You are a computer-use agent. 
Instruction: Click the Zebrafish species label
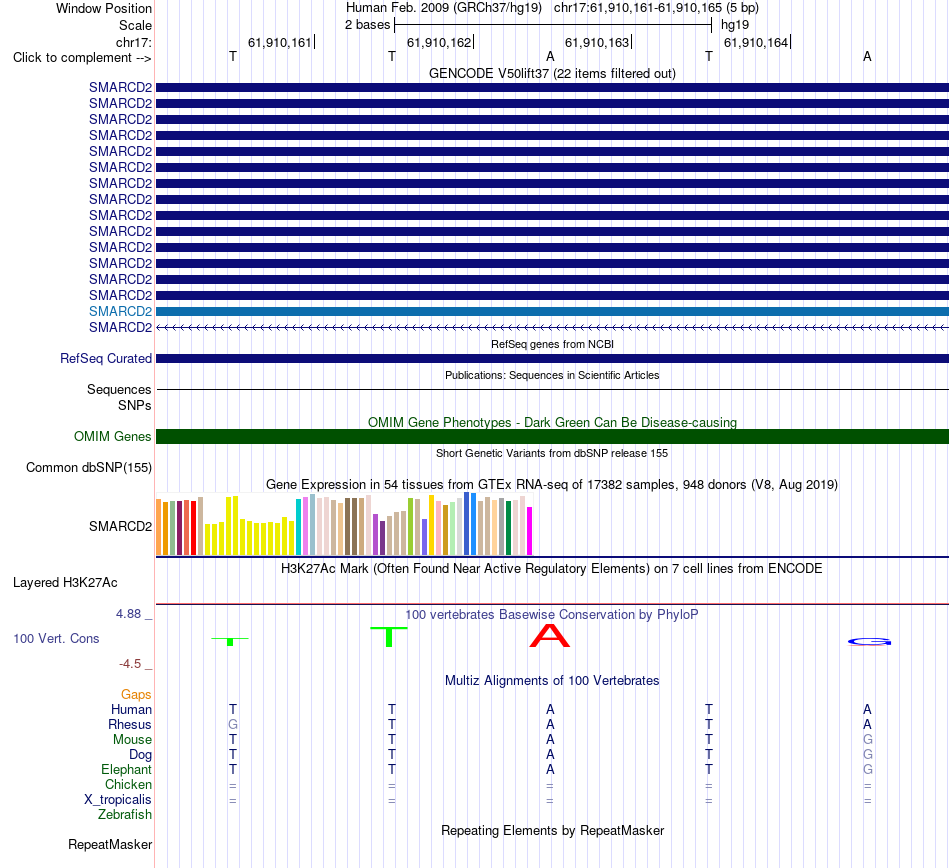[x=125, y=815]
